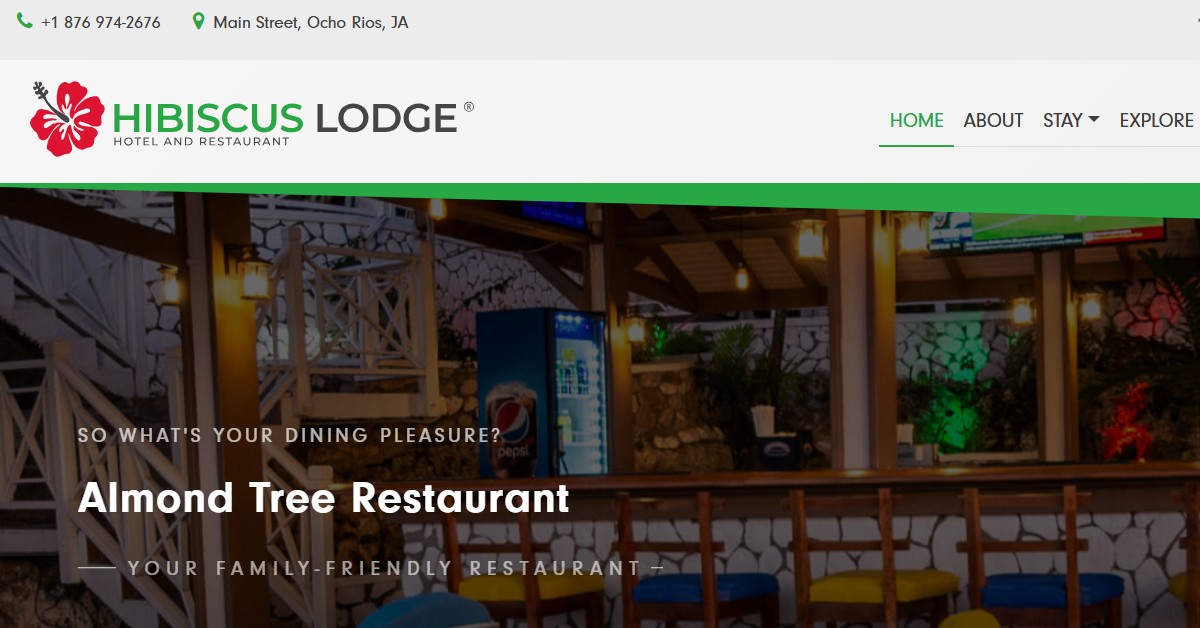
Task: Click the registered trademark symbol beside LODGE
Action: (469, 107)
